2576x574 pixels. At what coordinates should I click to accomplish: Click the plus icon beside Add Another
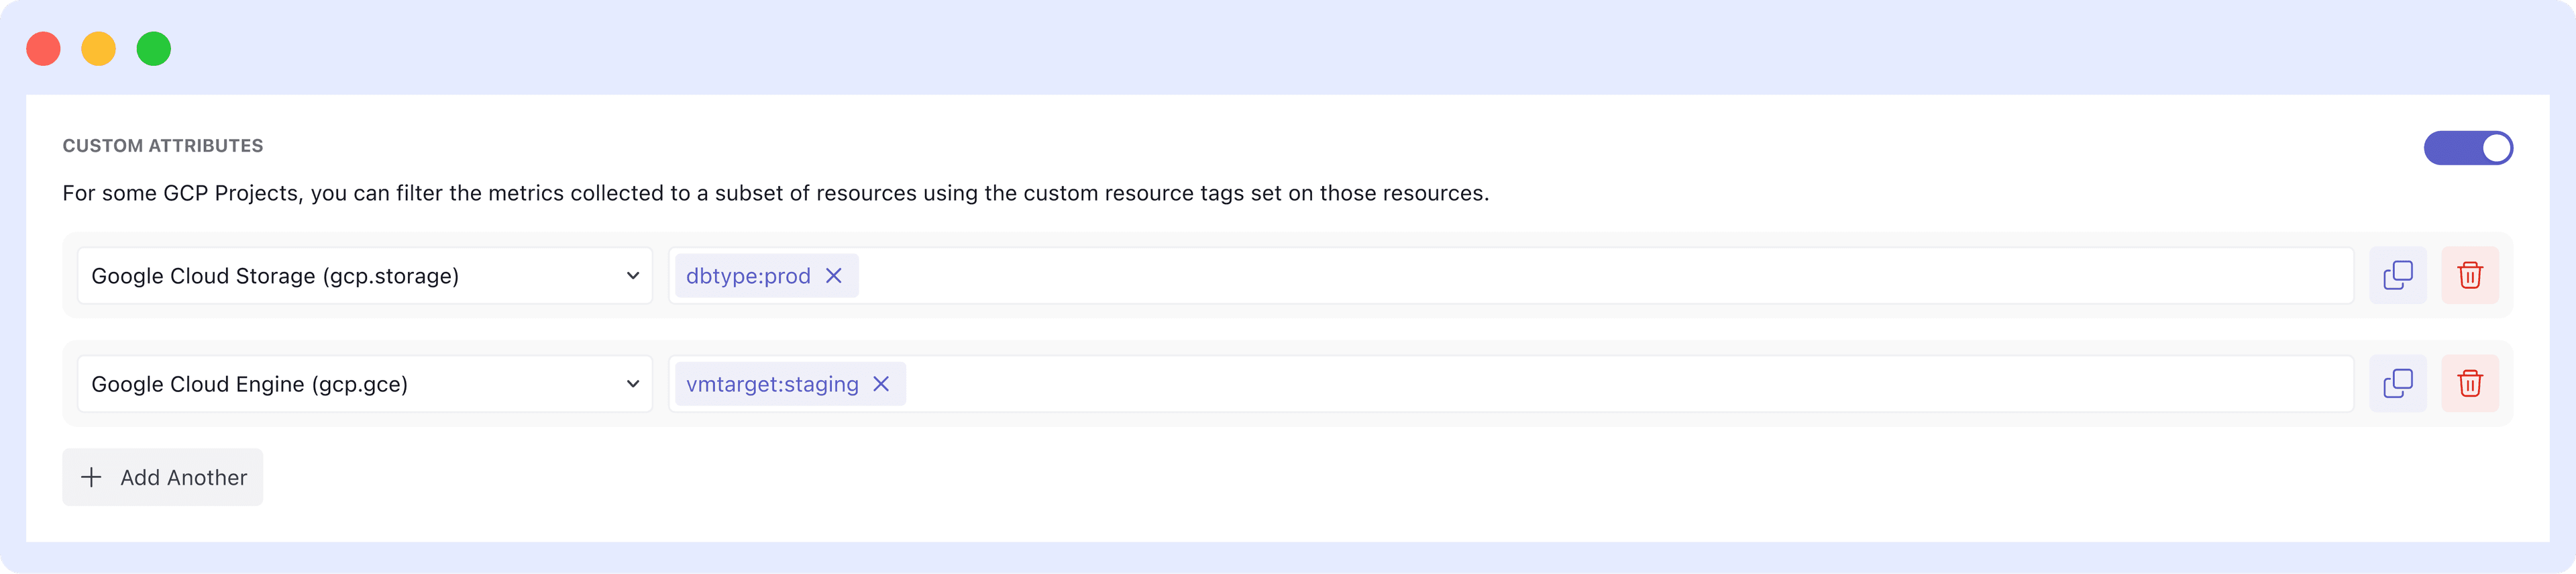click(92, 477)
